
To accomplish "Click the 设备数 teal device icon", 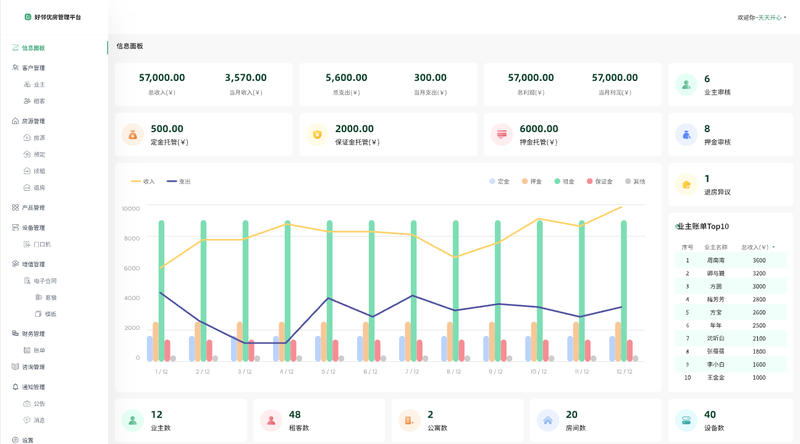I will point(686,421).
